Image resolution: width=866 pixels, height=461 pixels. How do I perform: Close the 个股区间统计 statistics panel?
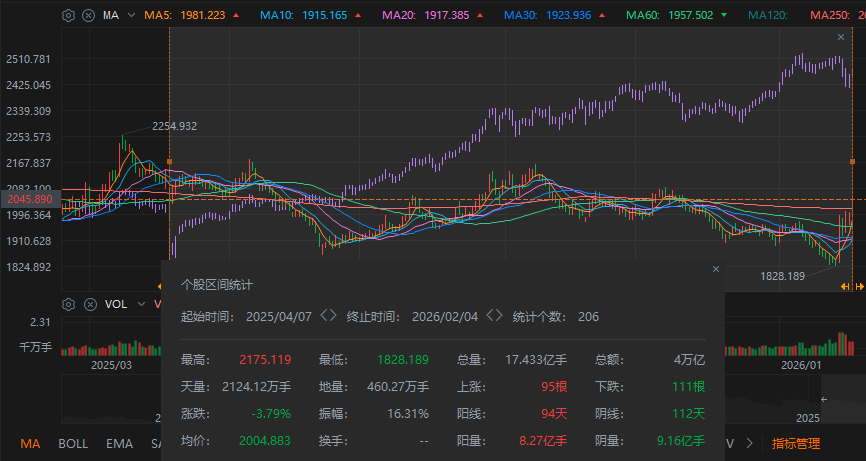[x=715, y=269]
